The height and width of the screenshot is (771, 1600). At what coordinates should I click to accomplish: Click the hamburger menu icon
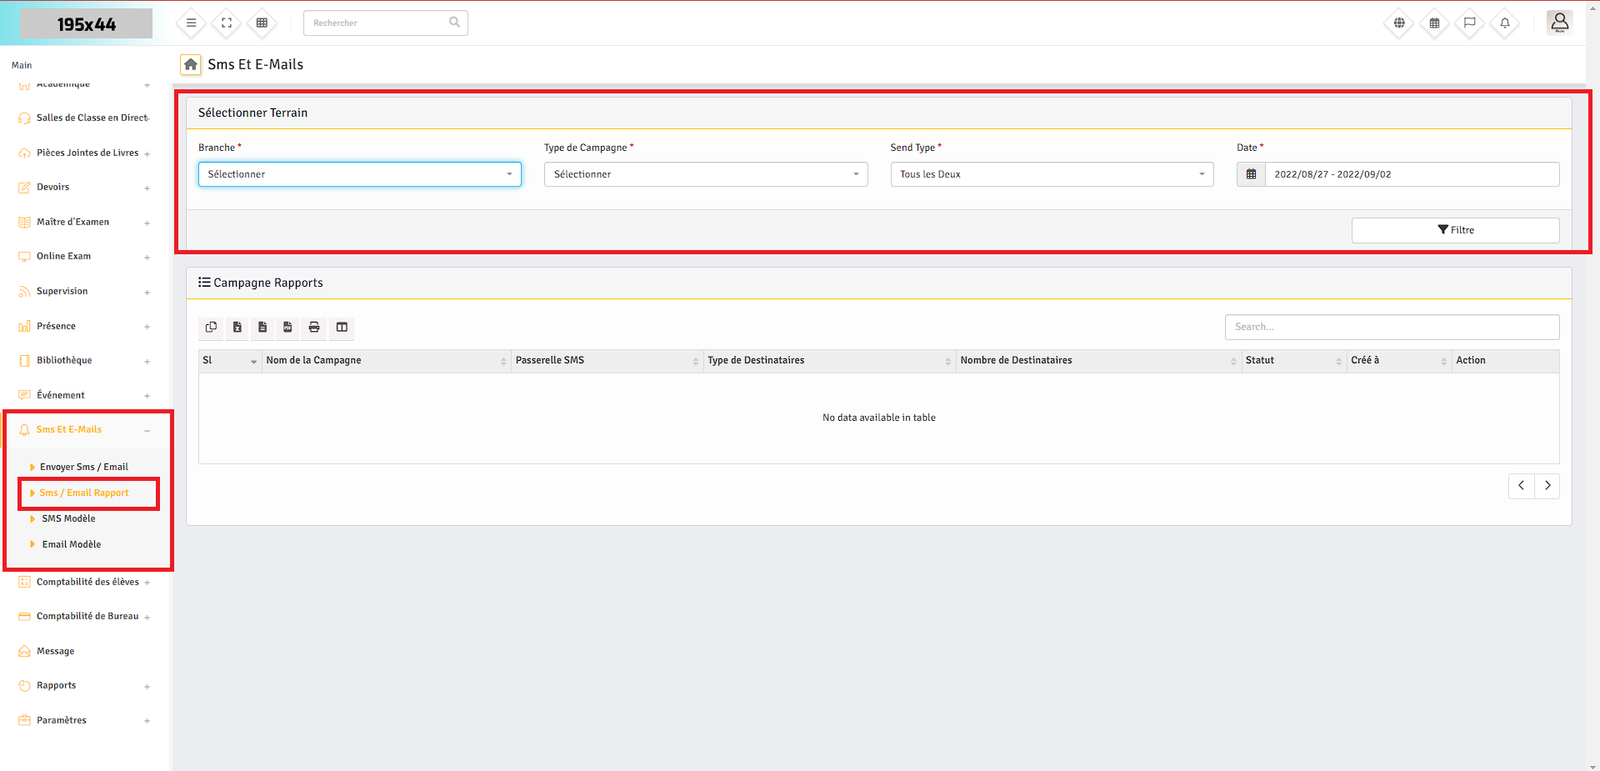191,23
